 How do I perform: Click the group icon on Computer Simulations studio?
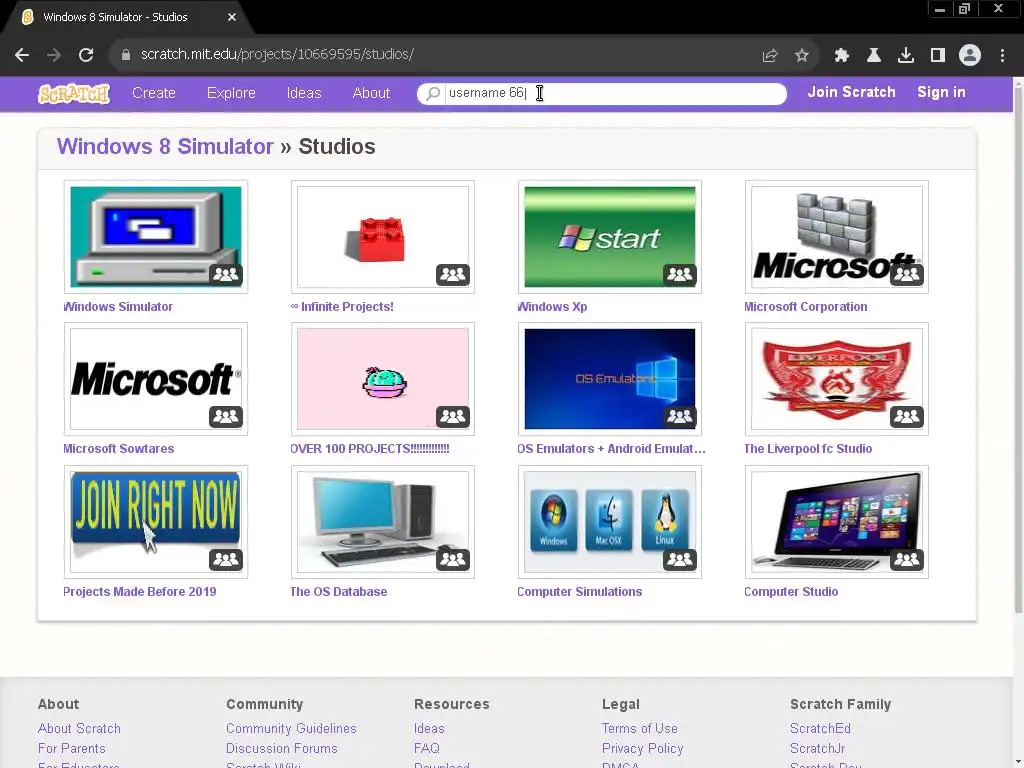(x=680, y=560)
